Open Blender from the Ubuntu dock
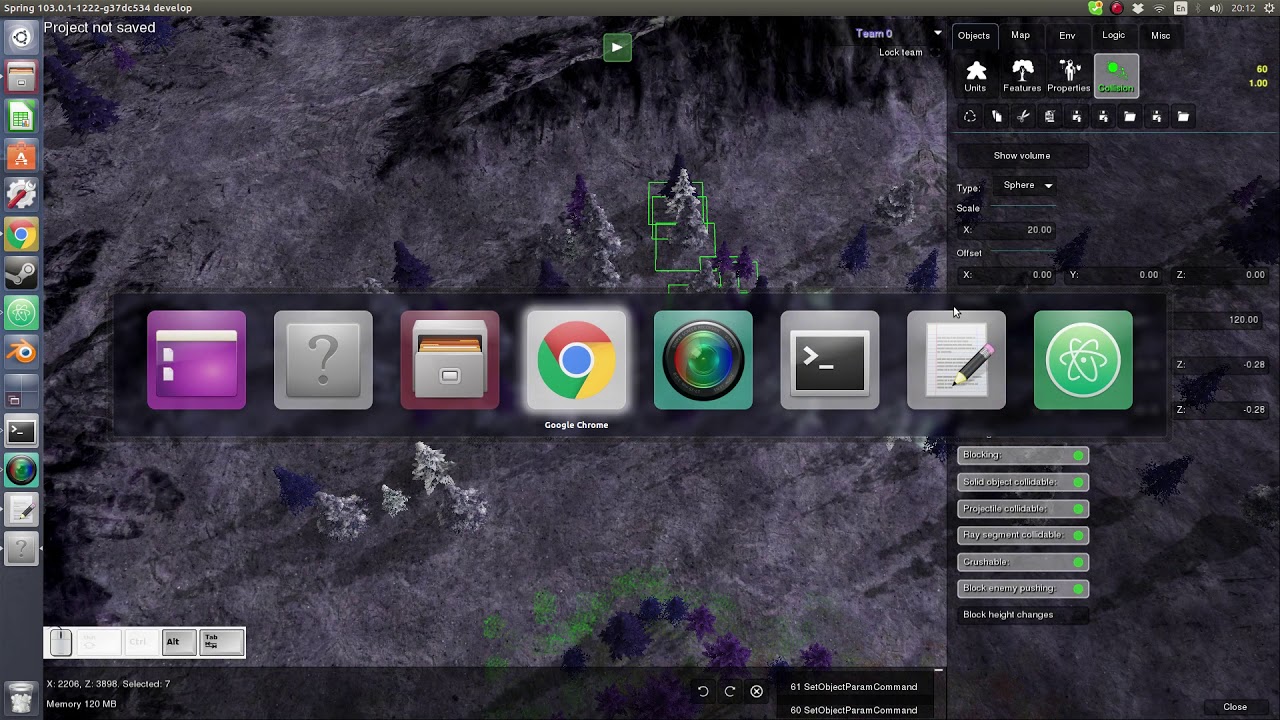This screenshot has height=720, width=1280. (x=21, y=352)
